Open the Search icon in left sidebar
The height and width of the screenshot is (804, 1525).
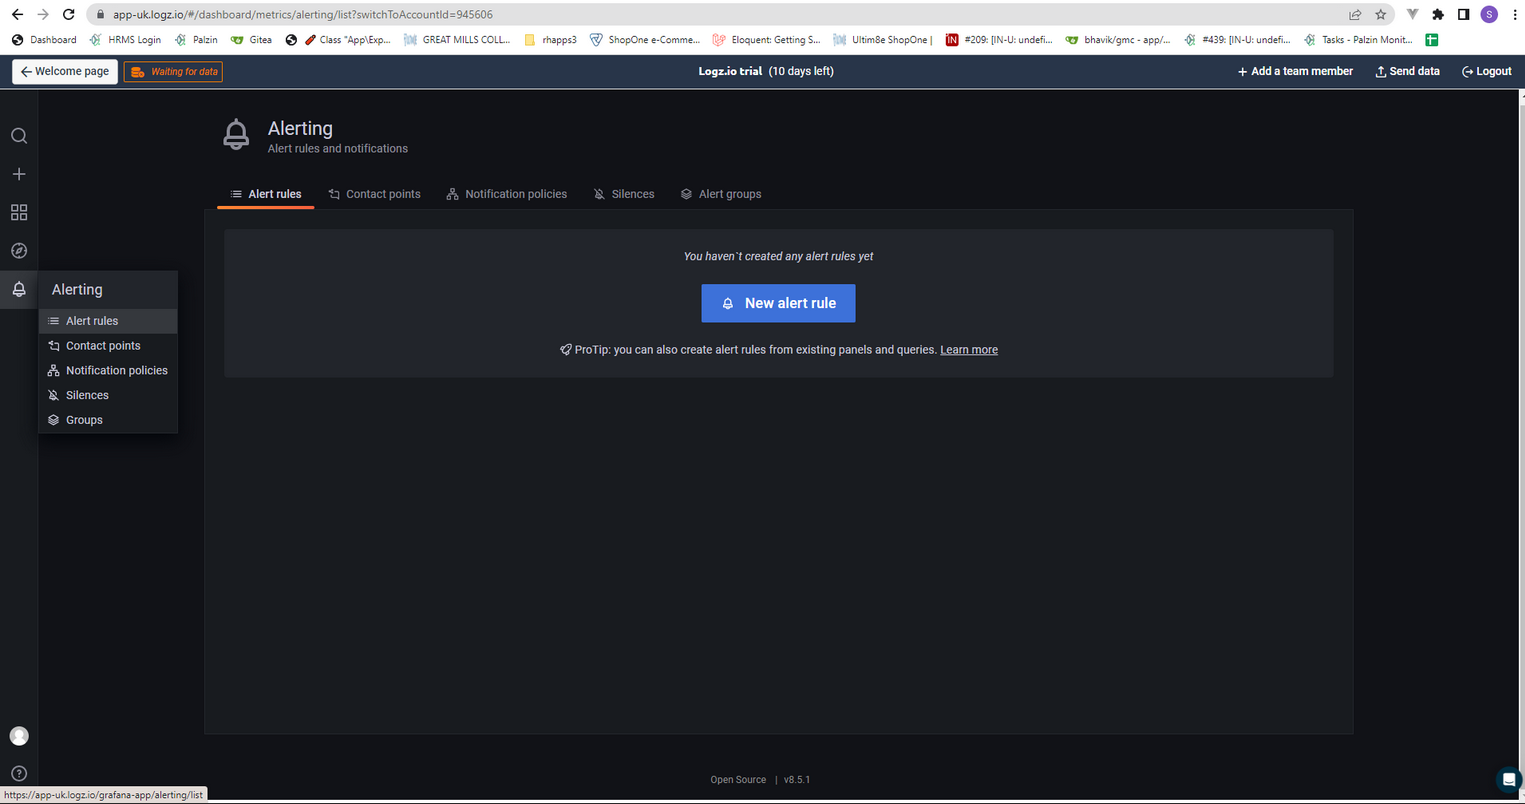point(19,136)
